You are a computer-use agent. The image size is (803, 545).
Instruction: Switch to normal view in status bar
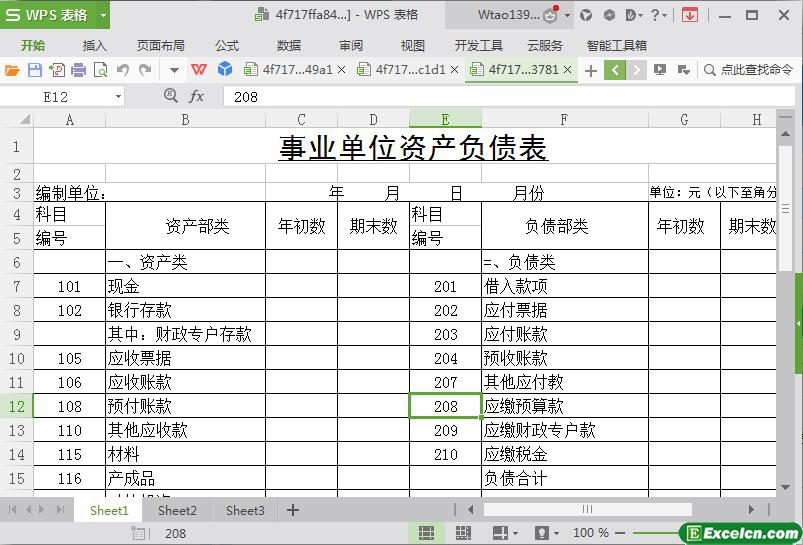[426, 533]
